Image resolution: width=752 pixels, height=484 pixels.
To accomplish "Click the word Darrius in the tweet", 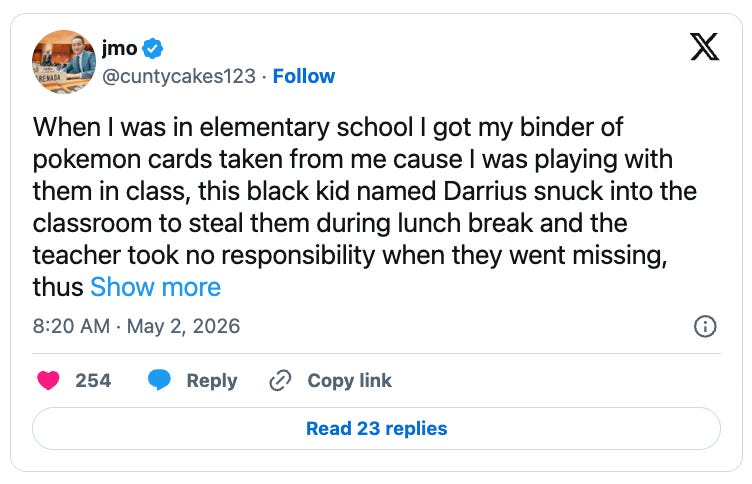I will click(x=485, y=191).
